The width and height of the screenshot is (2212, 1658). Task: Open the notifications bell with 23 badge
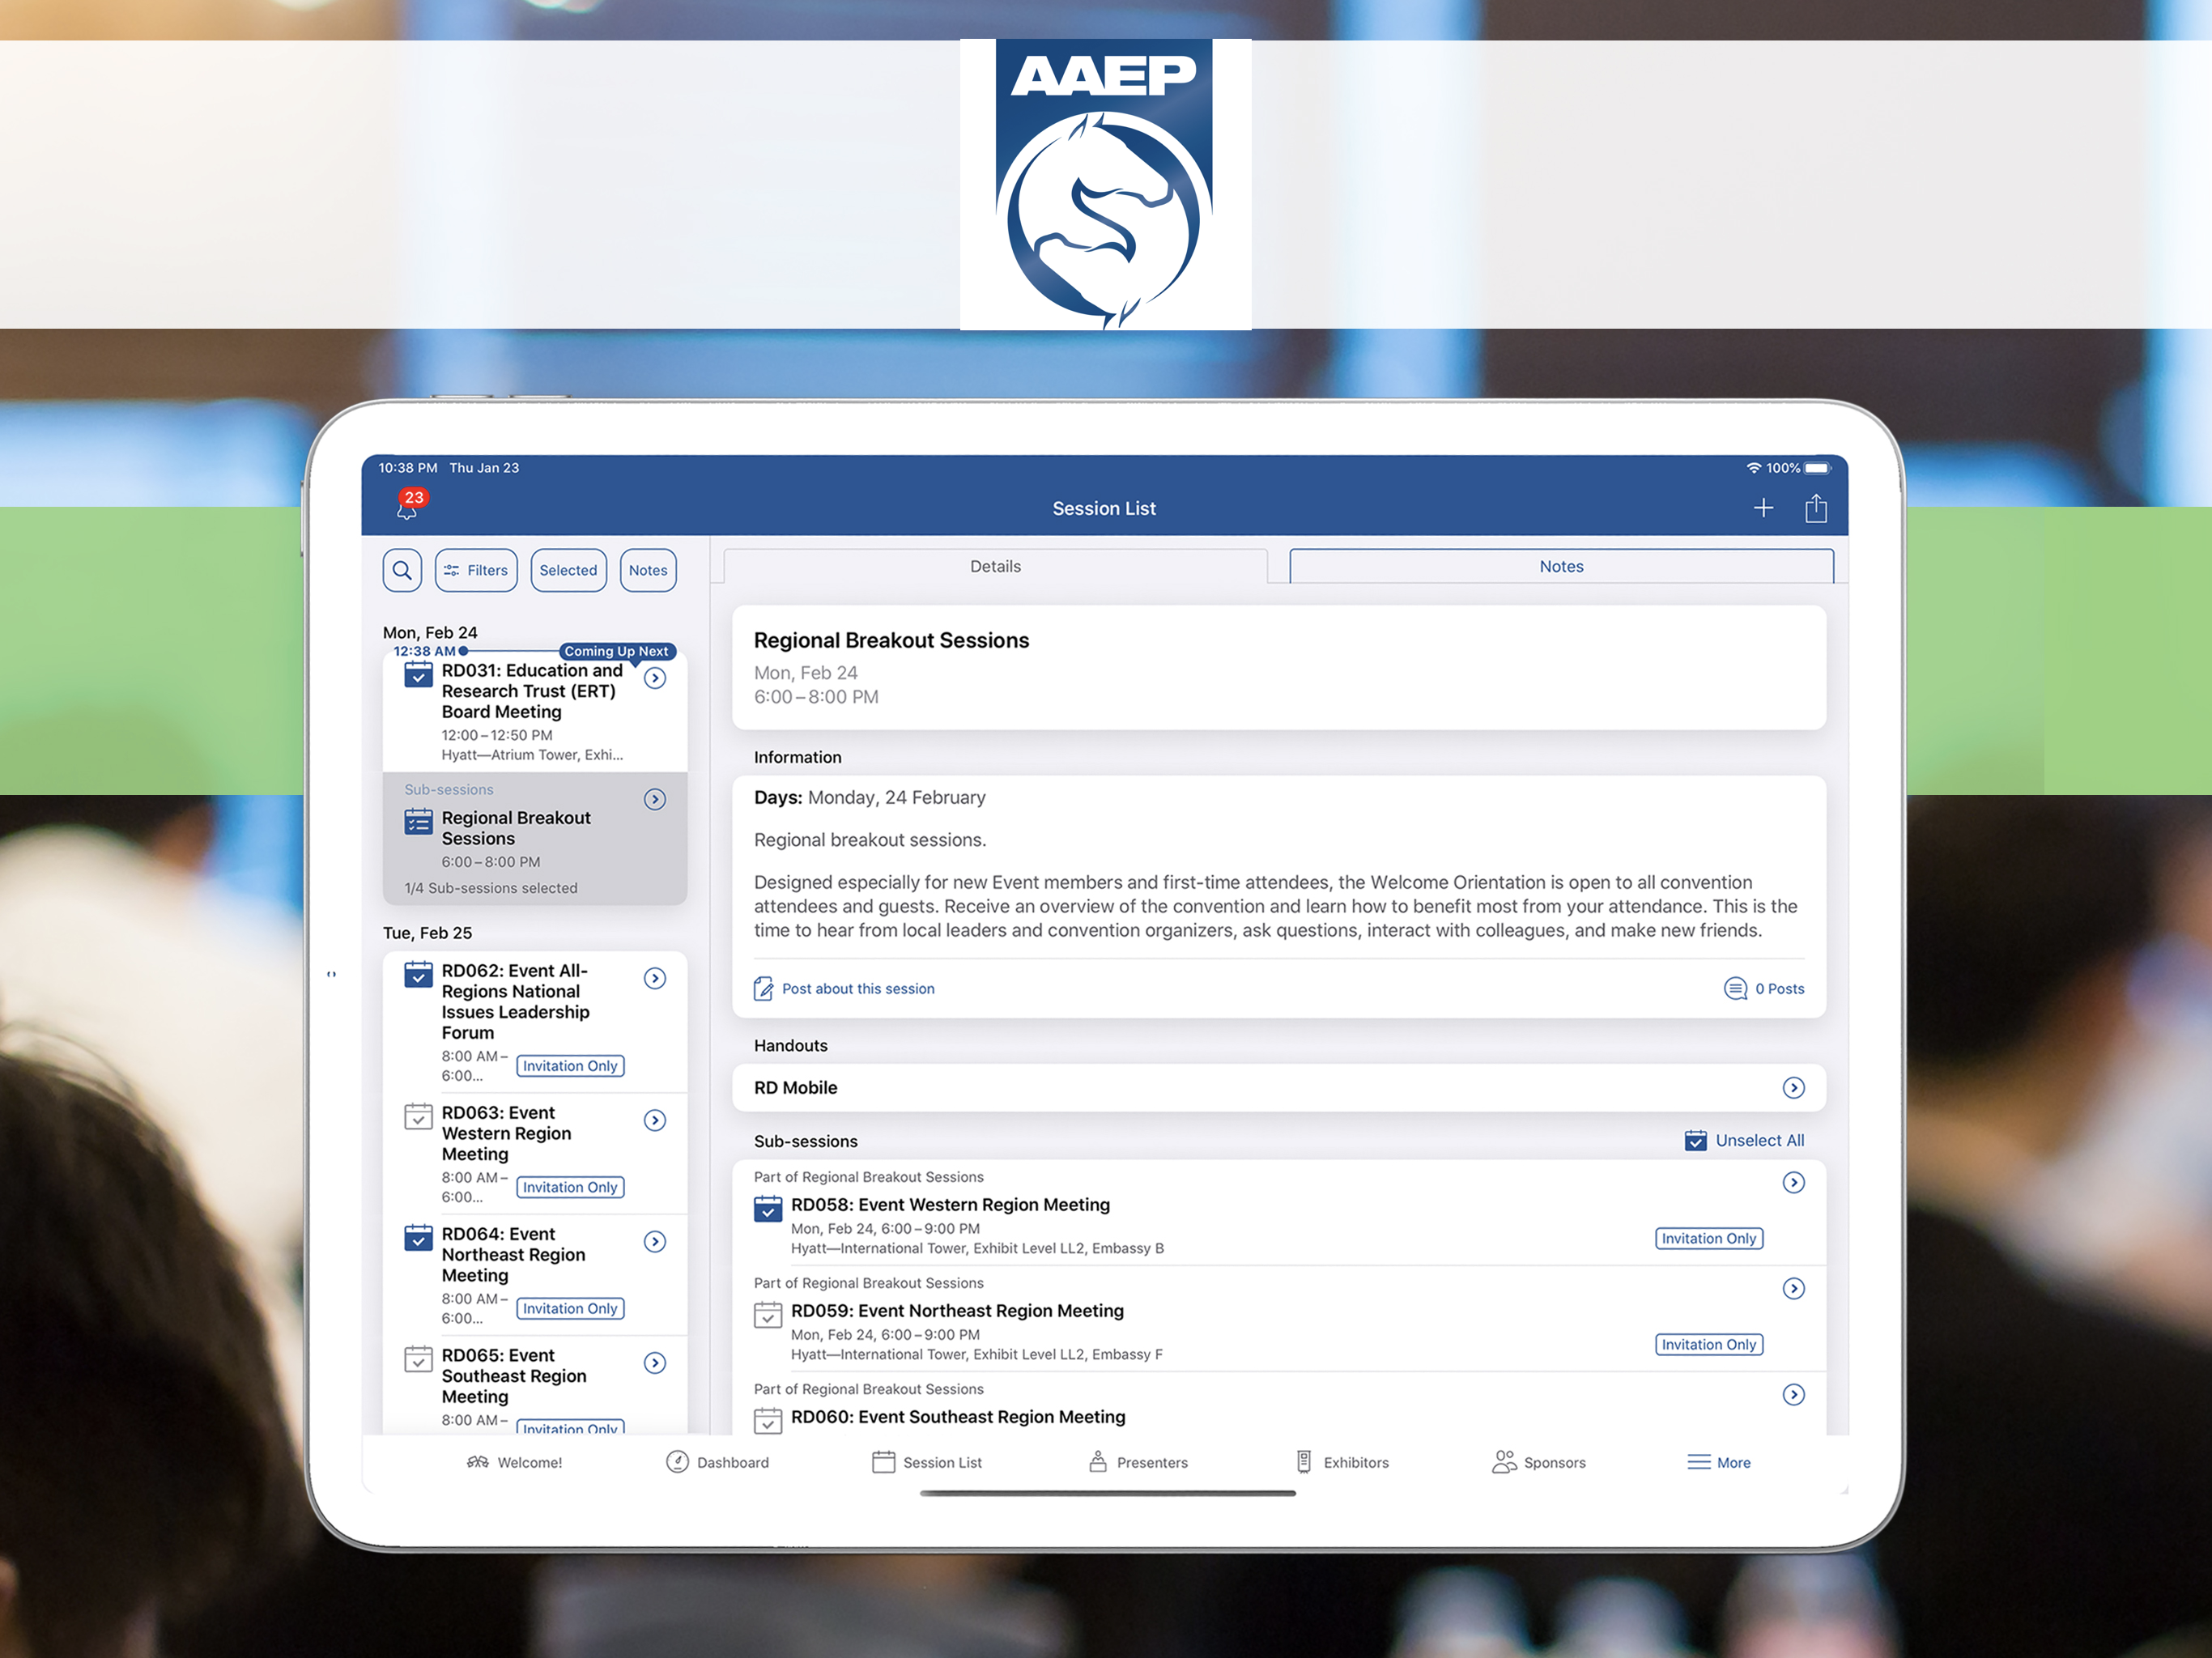(x=408, y=507)
